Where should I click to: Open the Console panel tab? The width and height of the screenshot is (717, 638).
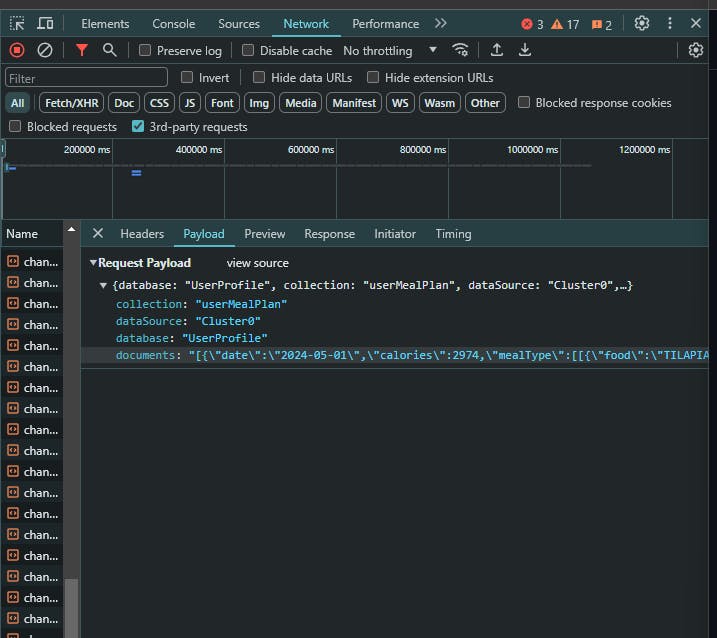point(173,24)
